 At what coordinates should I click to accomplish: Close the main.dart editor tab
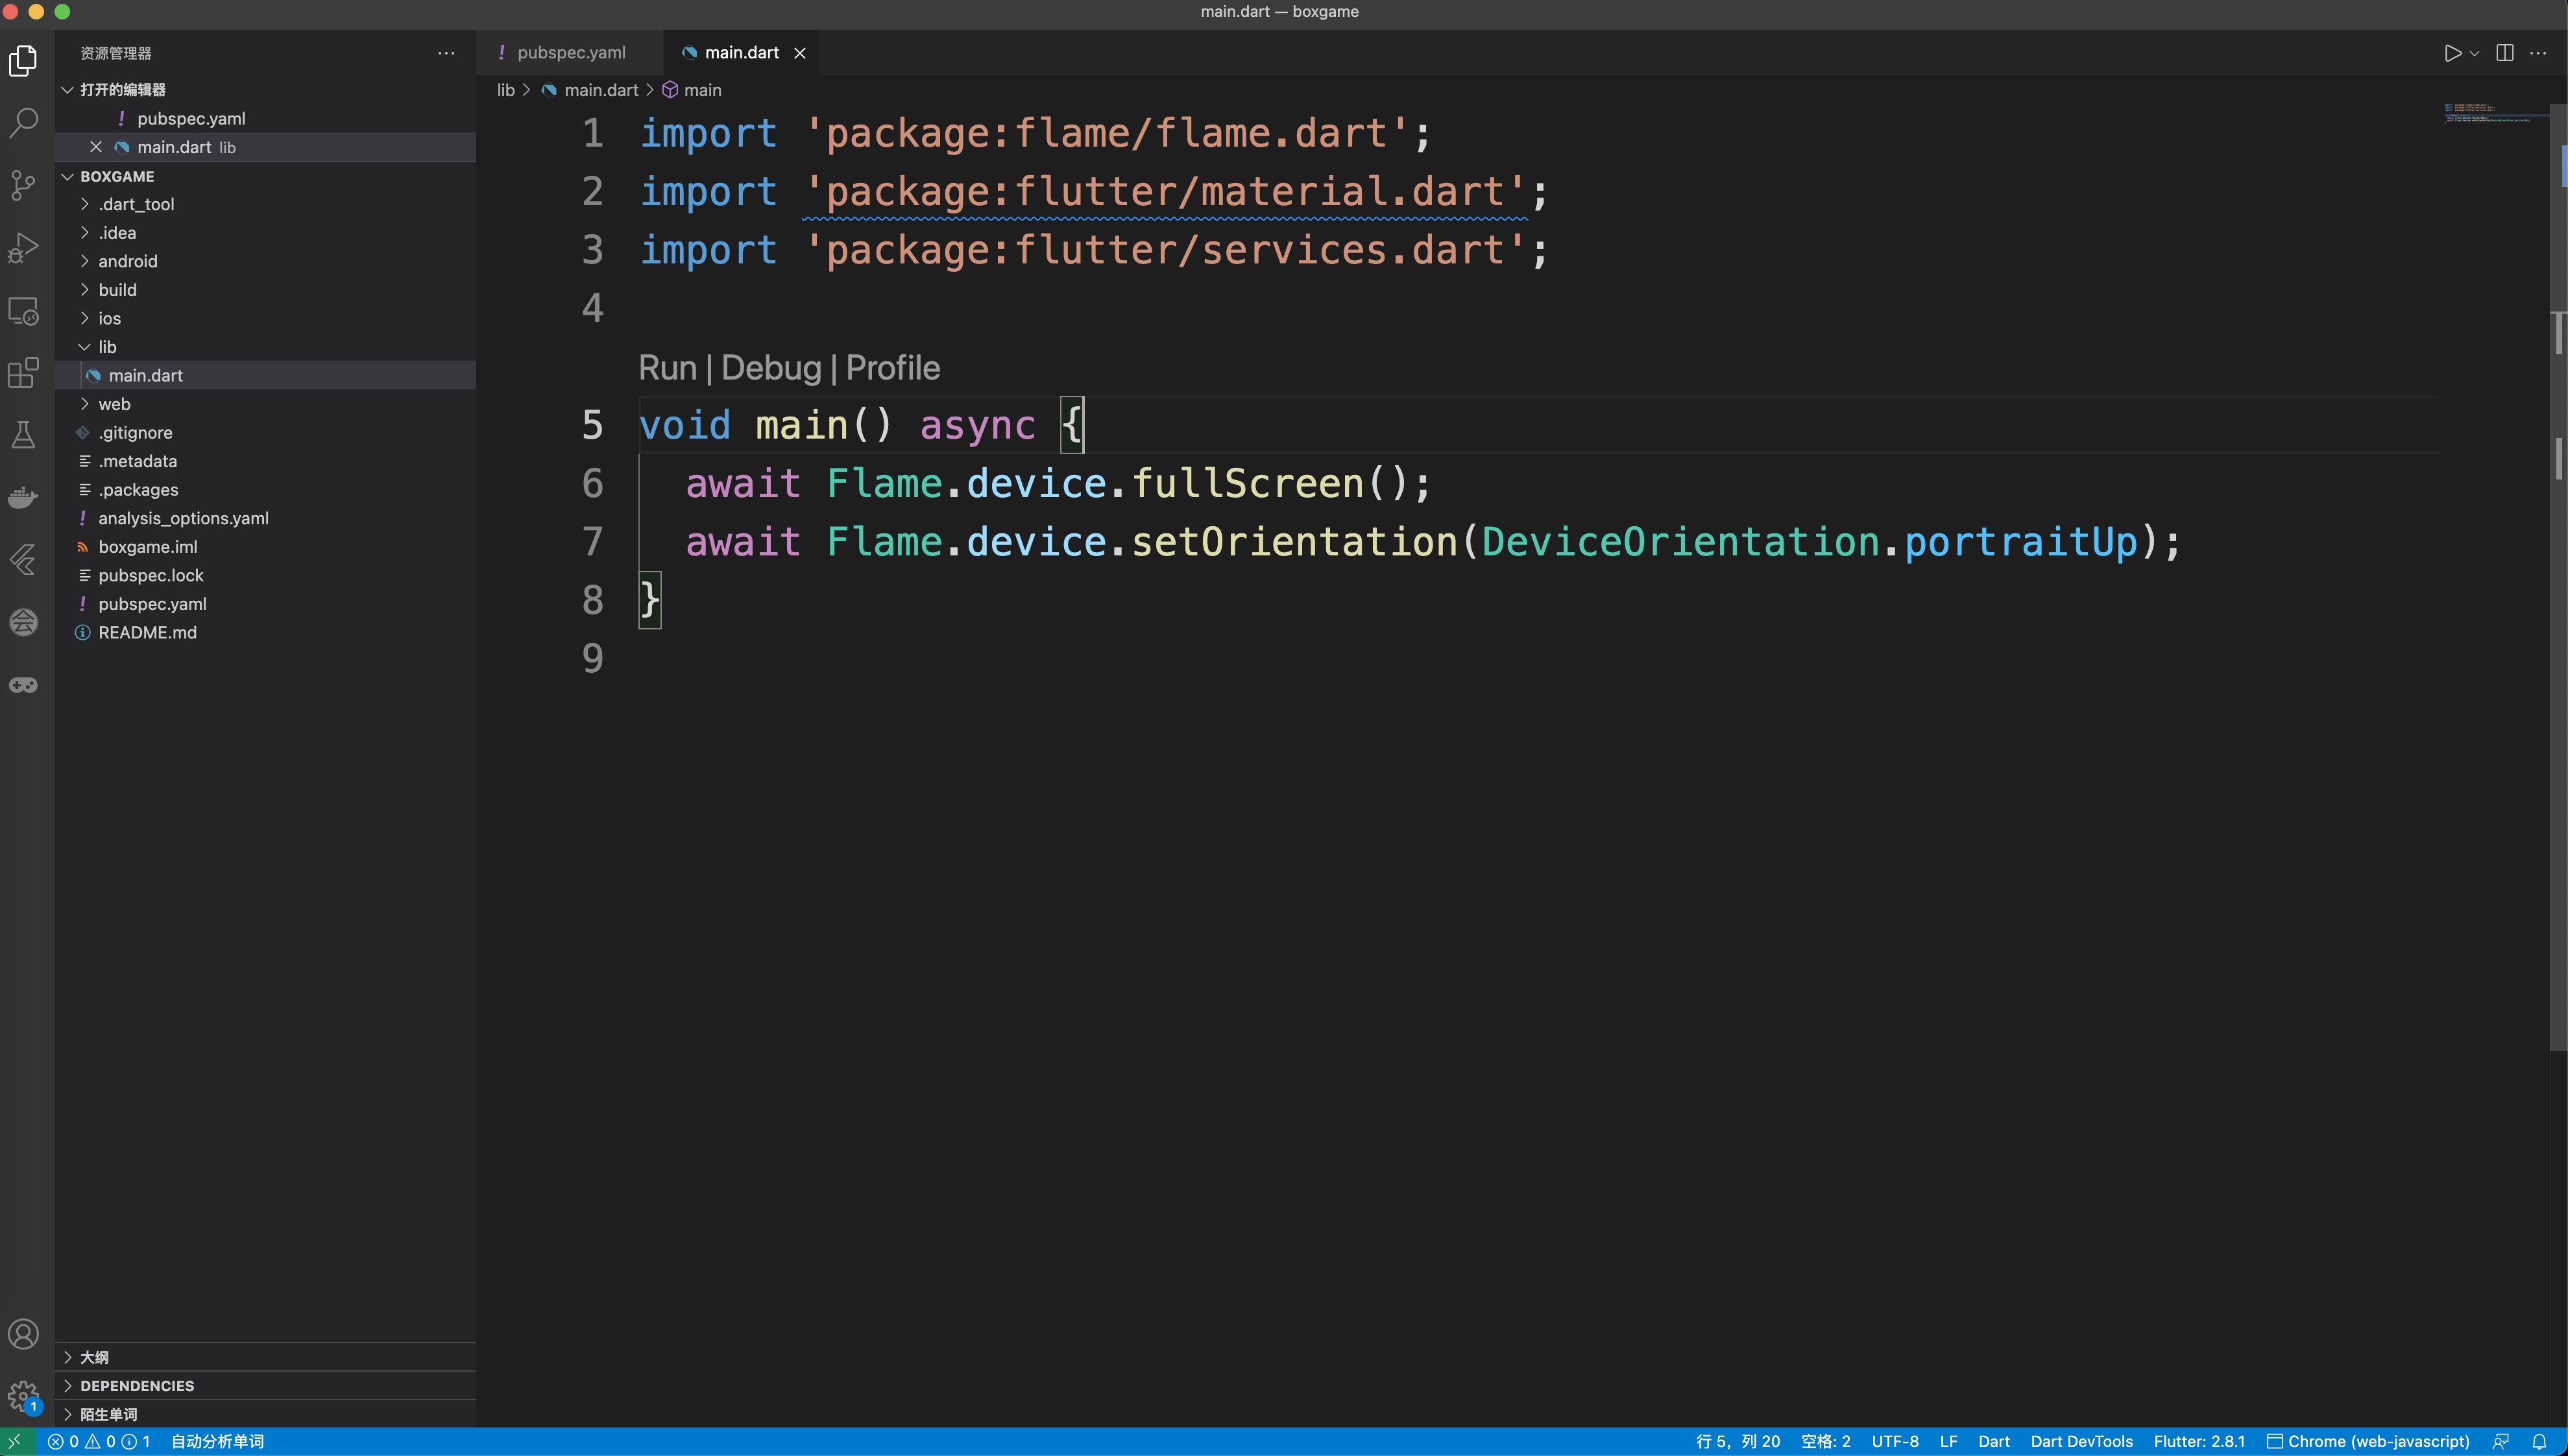tap(800, 54)
